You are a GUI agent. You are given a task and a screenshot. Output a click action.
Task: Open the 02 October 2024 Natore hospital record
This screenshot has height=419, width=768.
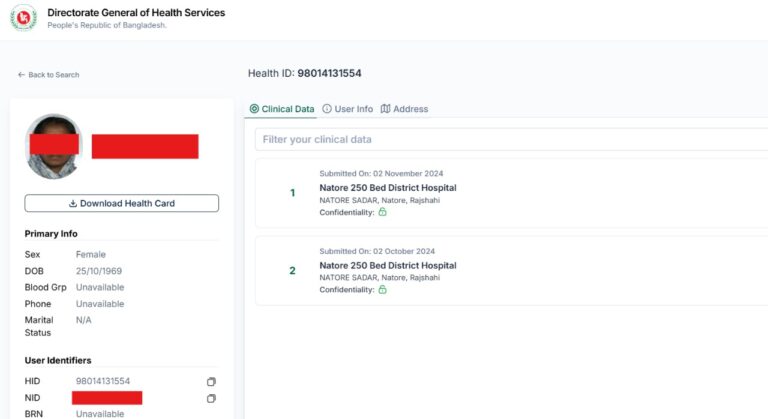(x=388, y=266)
